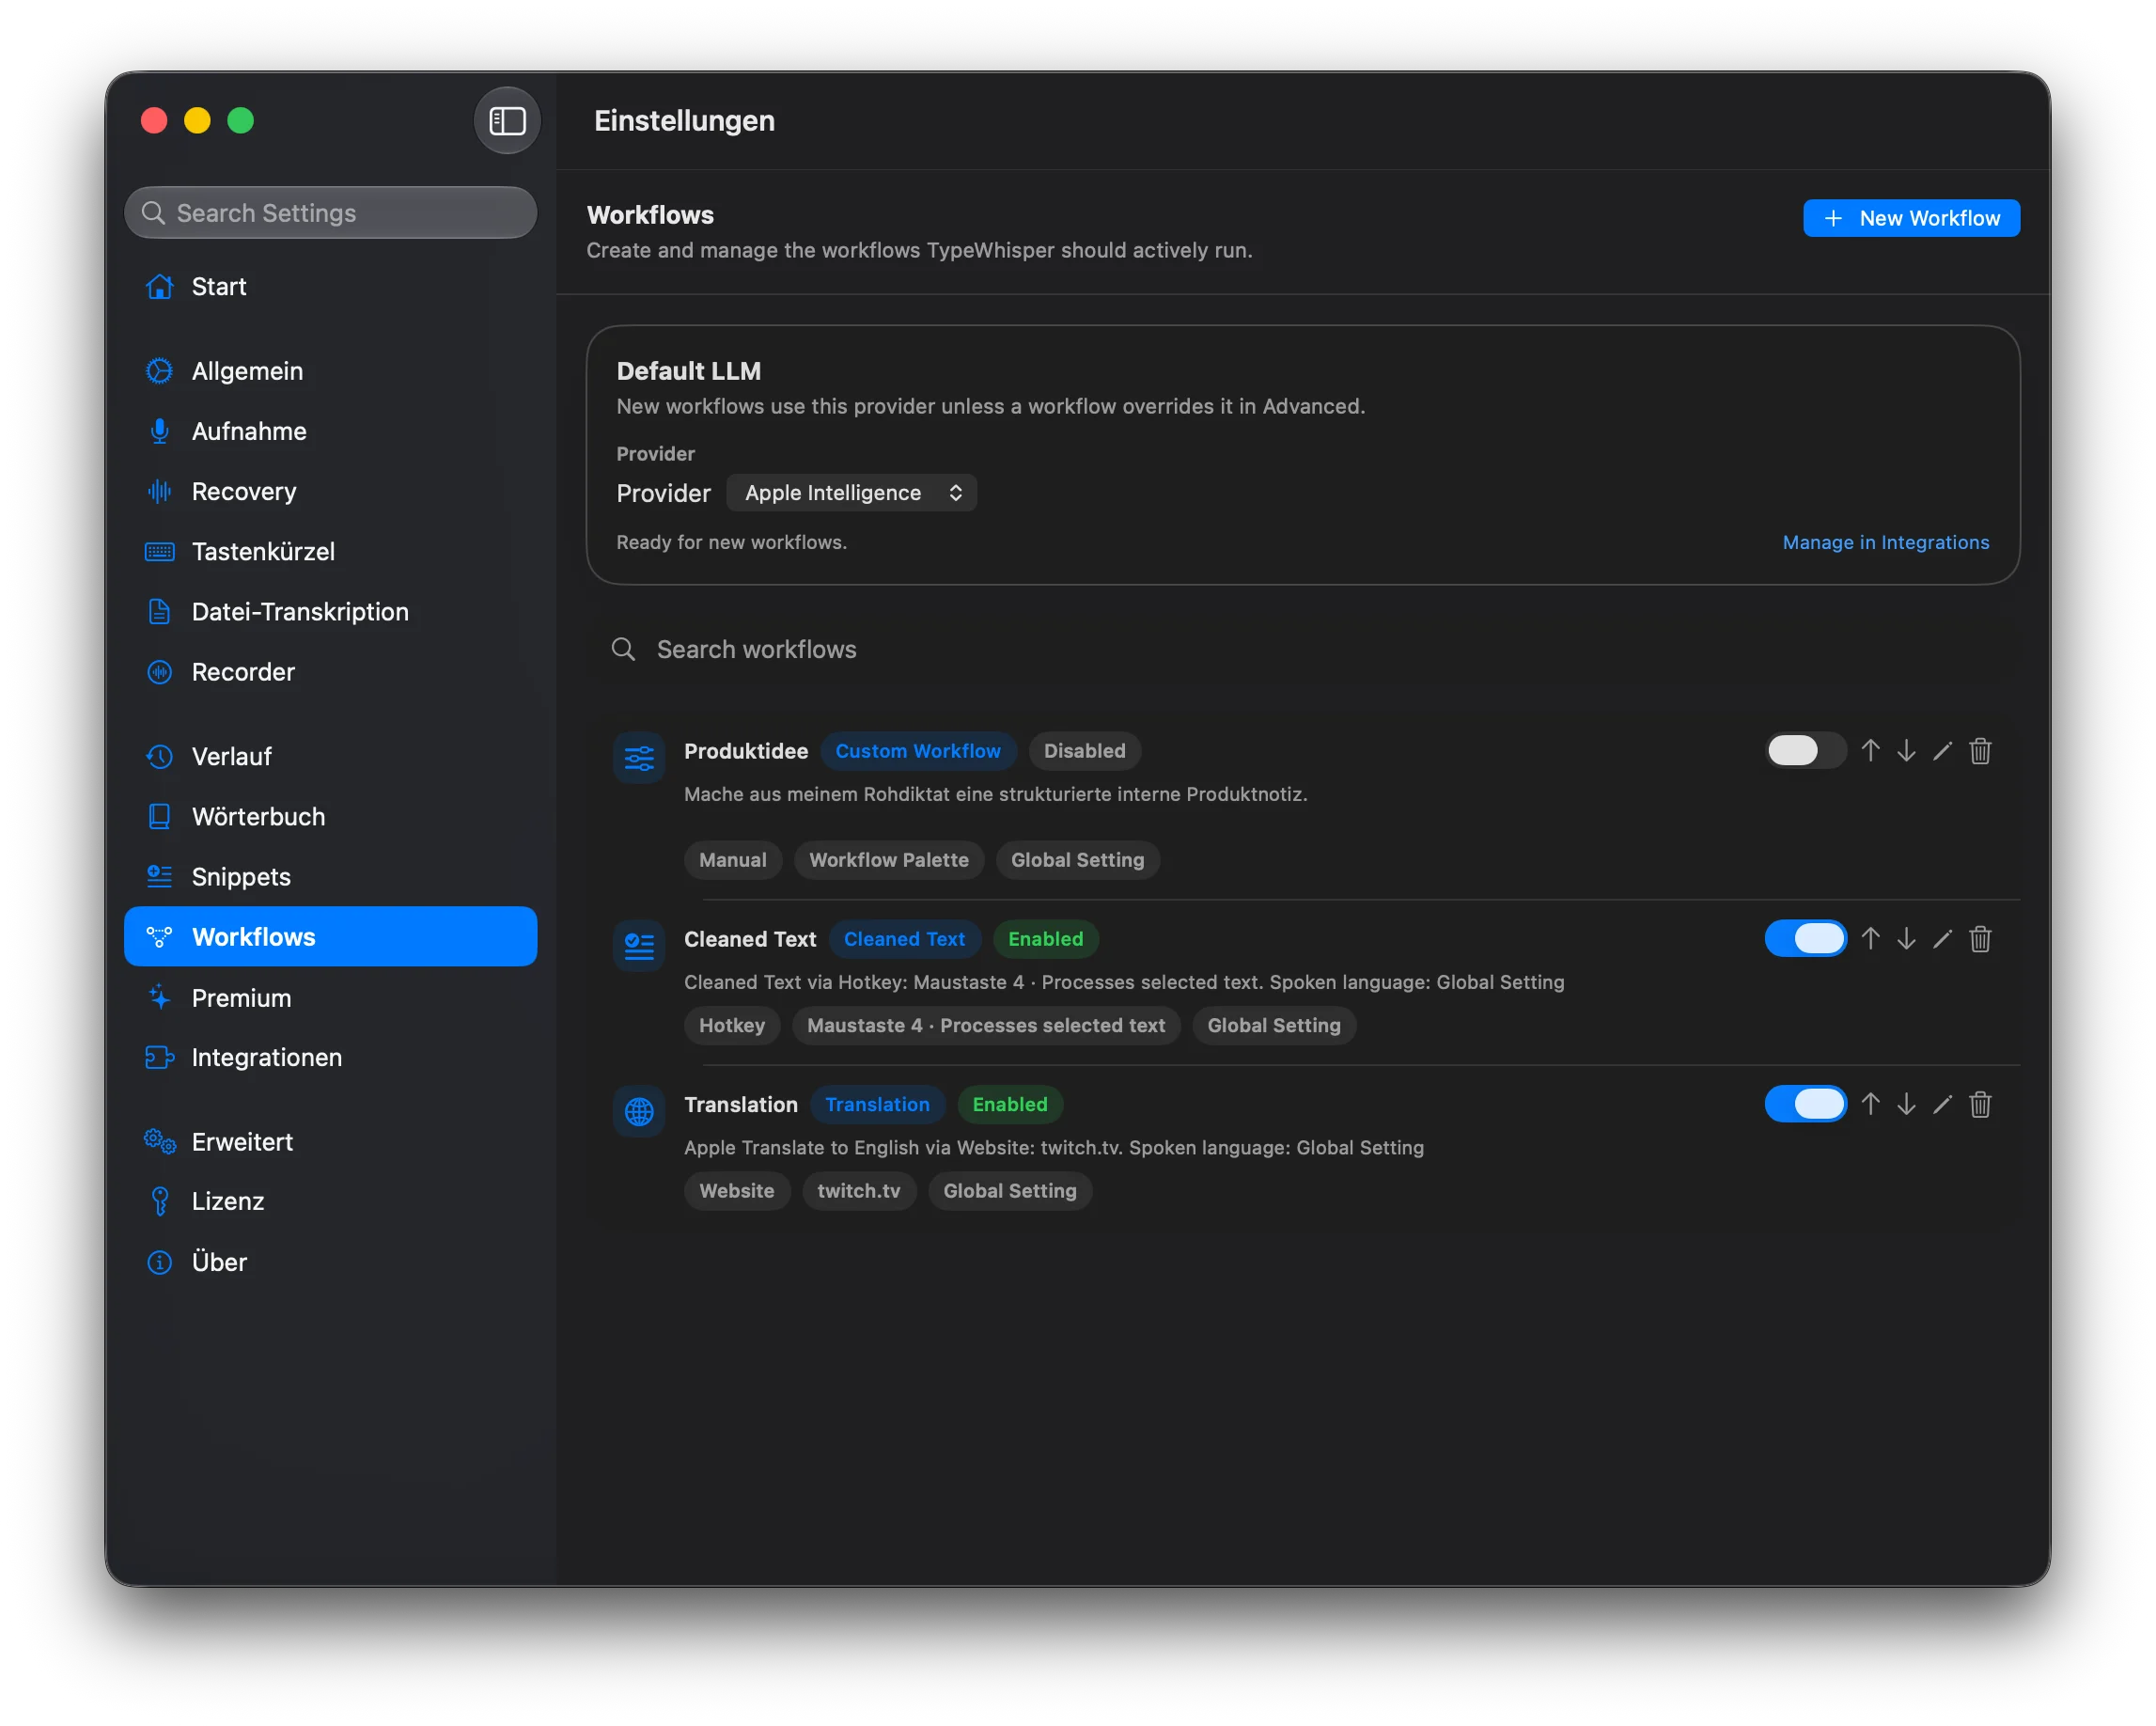This screenshot has width=2156, height=1726.
Task: Open Datei-Transkription settings
Action: click(x=330, y=612)
